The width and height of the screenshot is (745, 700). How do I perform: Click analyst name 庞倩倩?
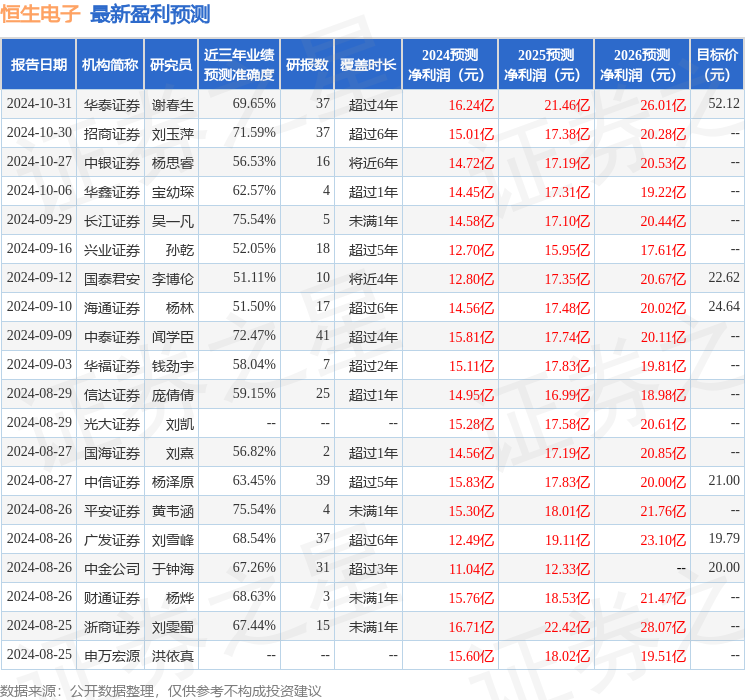(172, 394)
